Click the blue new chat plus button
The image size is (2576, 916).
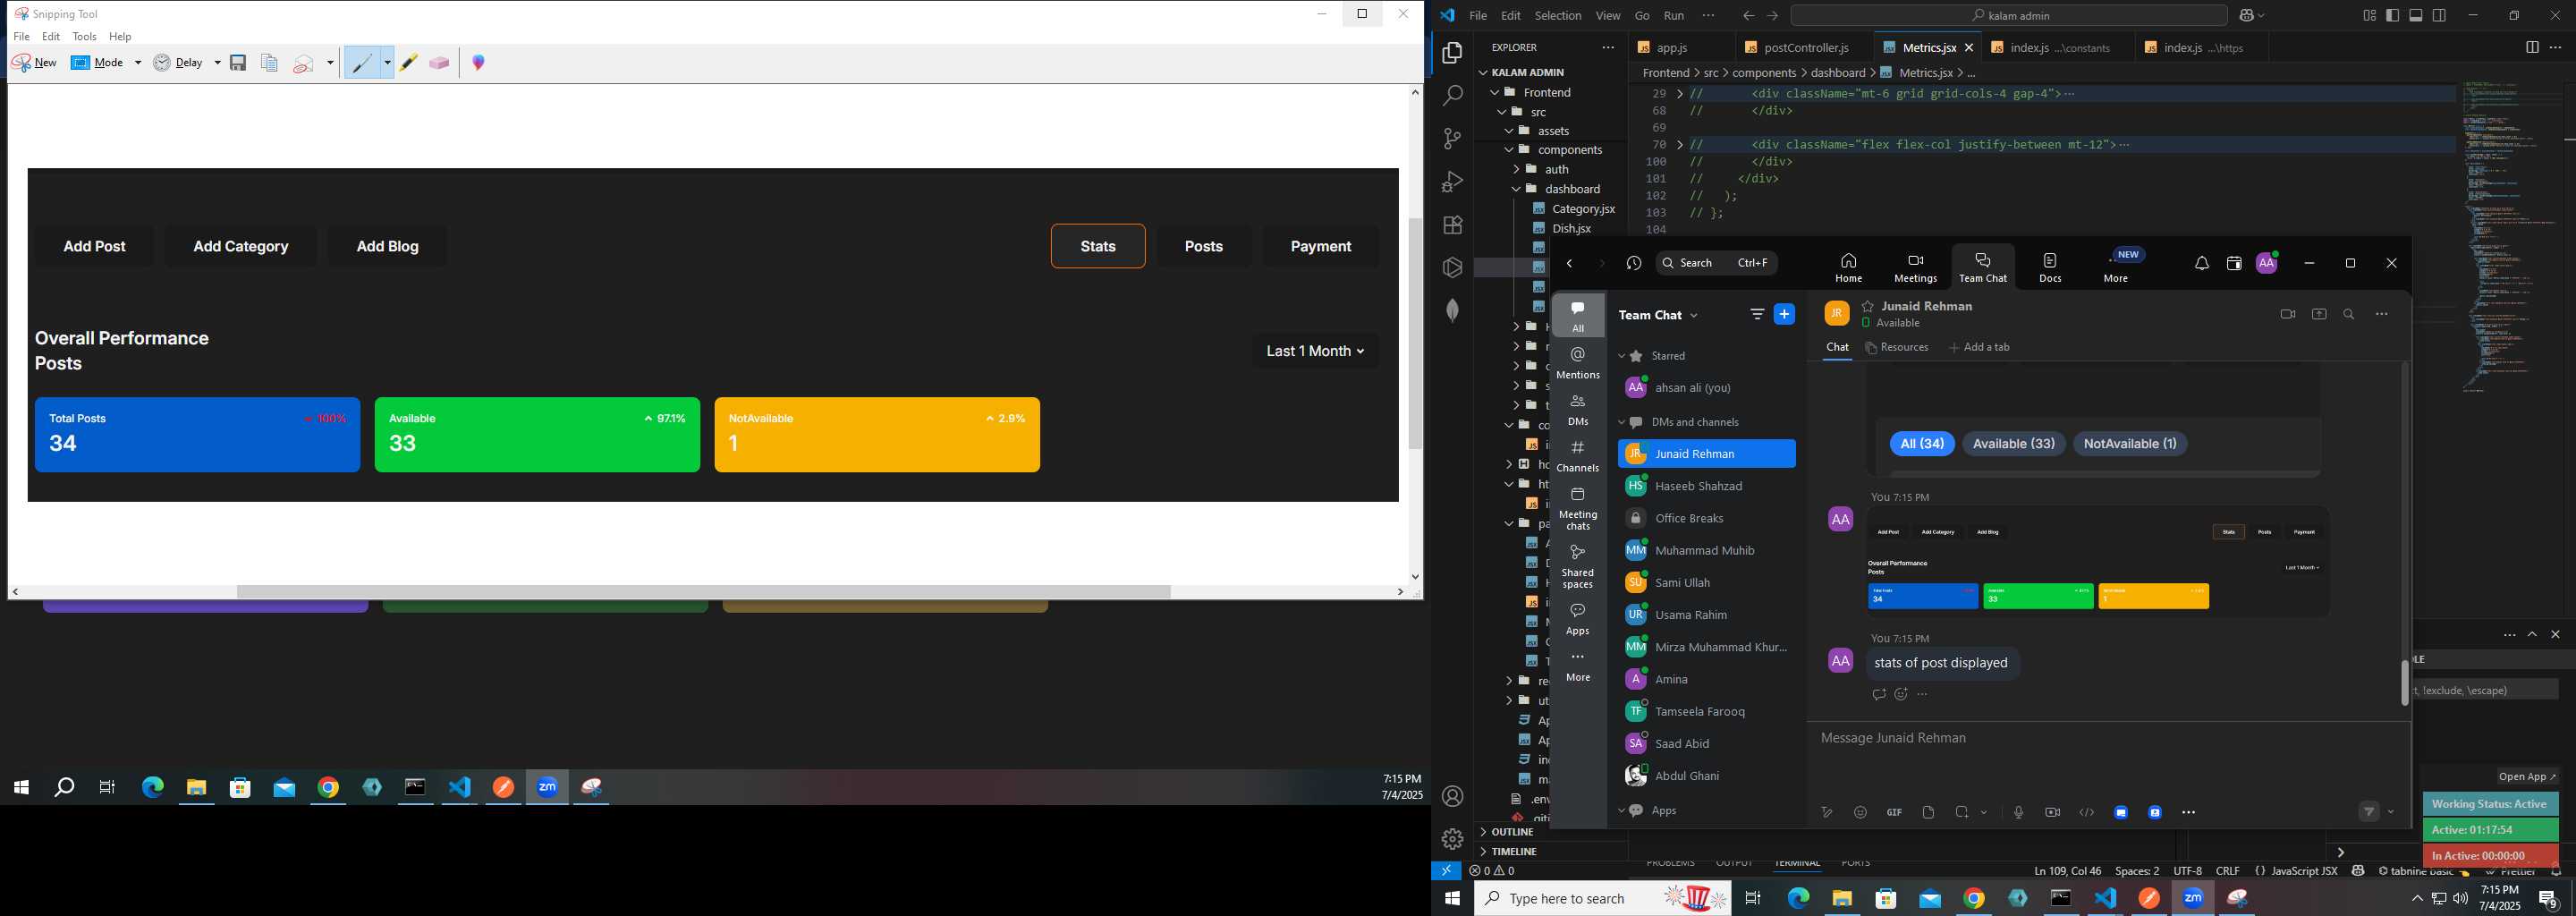pyautogui.click(x=1784, y=314)
